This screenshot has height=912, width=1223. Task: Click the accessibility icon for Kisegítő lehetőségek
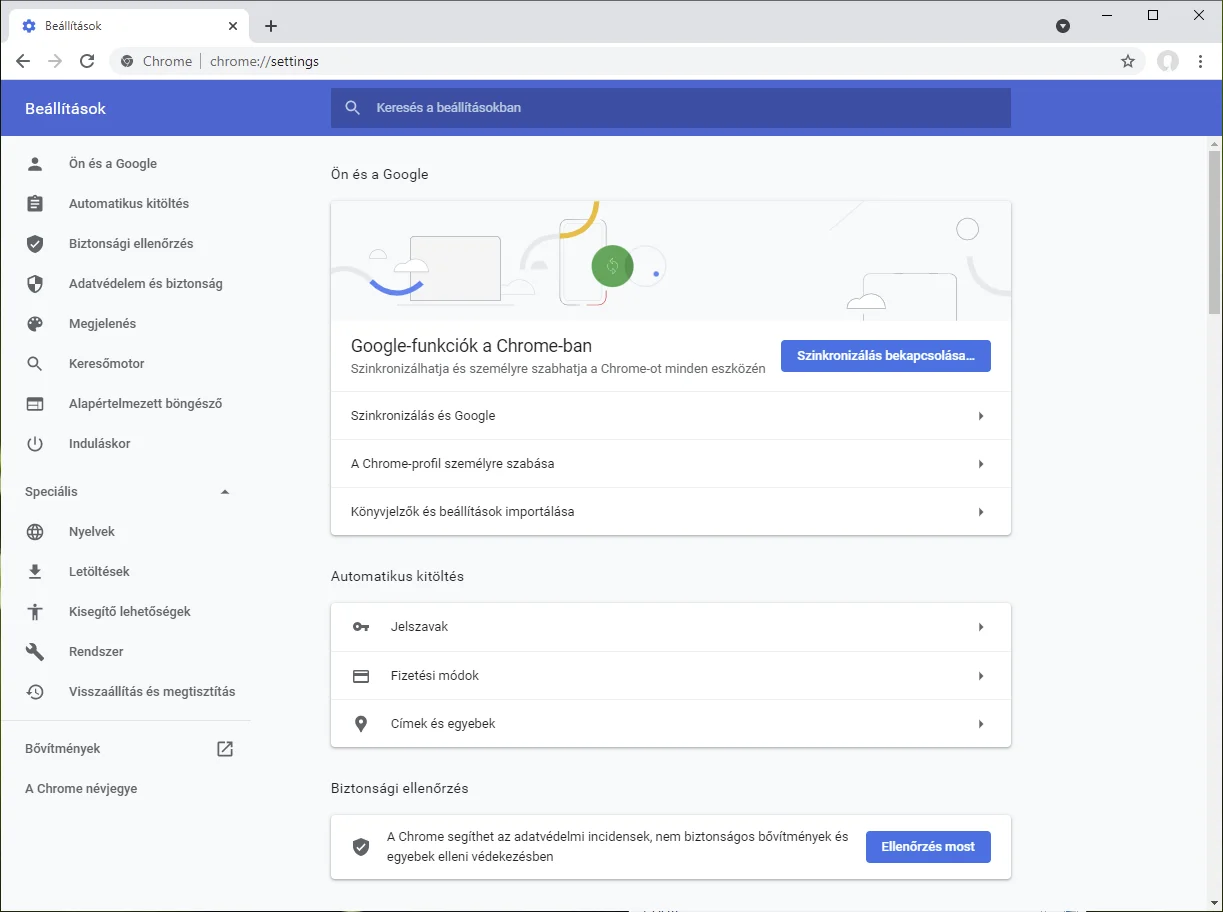point(35,612)
